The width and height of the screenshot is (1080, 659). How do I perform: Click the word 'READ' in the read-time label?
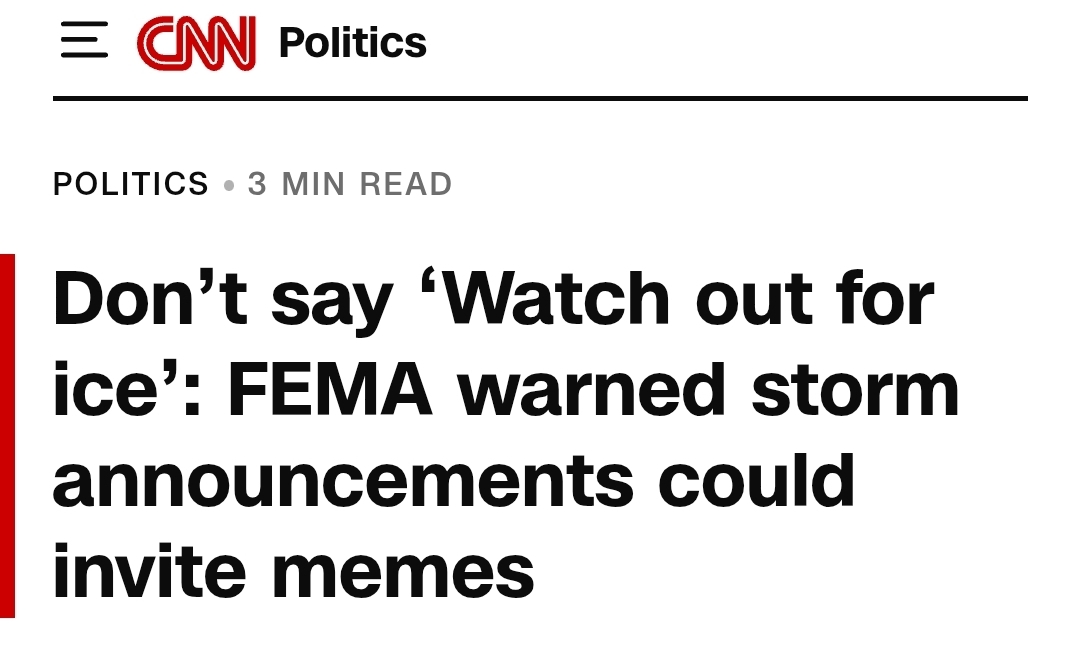[406, 184]
